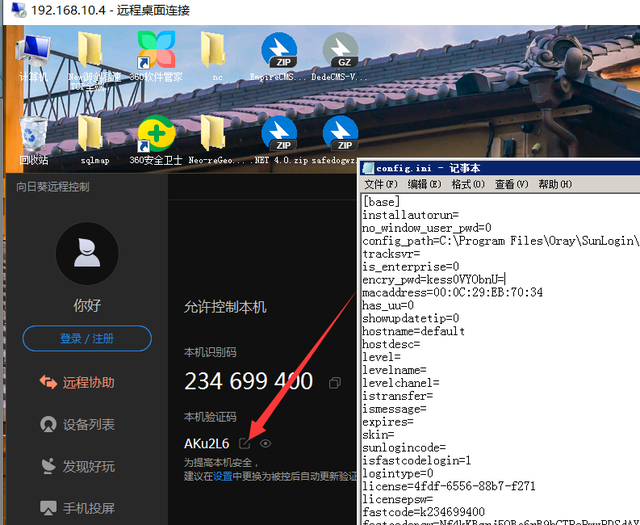This screenshot has width=640, height=525.
Task: Click the license=4fdf-6556-88b7-f271 line
Action: [x=449, y=486]
